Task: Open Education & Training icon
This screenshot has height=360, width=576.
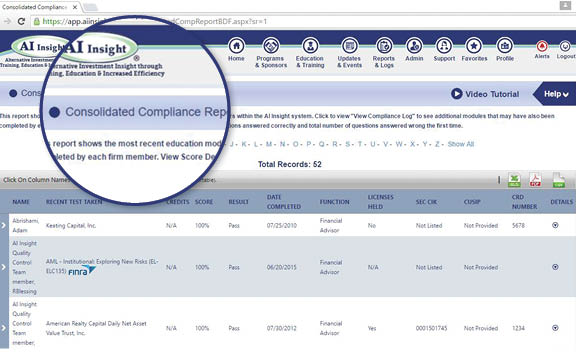Action: pyautogui.click(x=310, y=46)
